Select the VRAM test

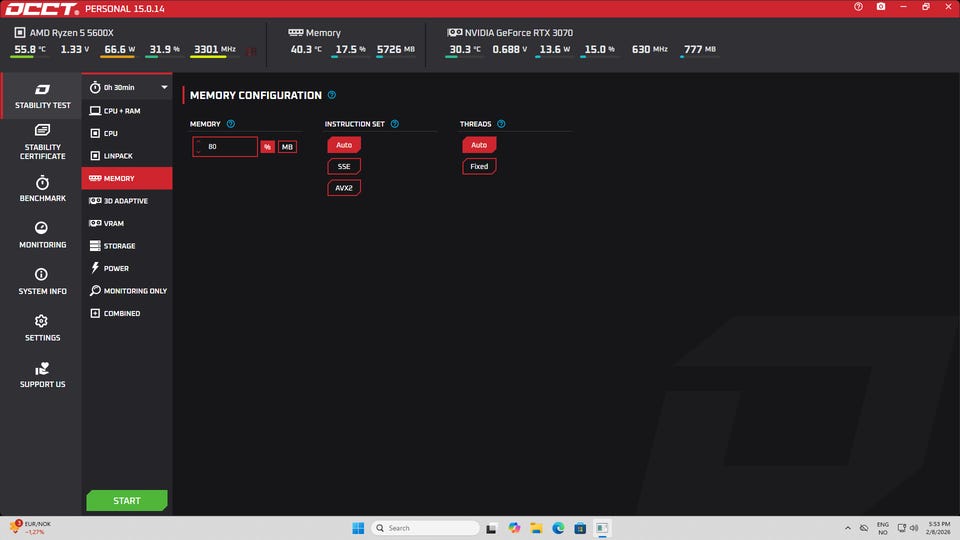tap(127, 223)
